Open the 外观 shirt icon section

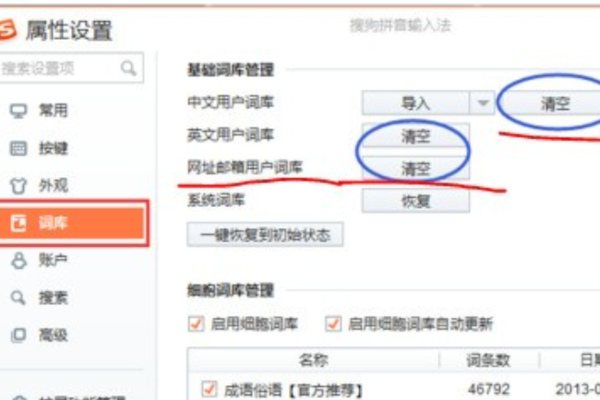(18, 186)
